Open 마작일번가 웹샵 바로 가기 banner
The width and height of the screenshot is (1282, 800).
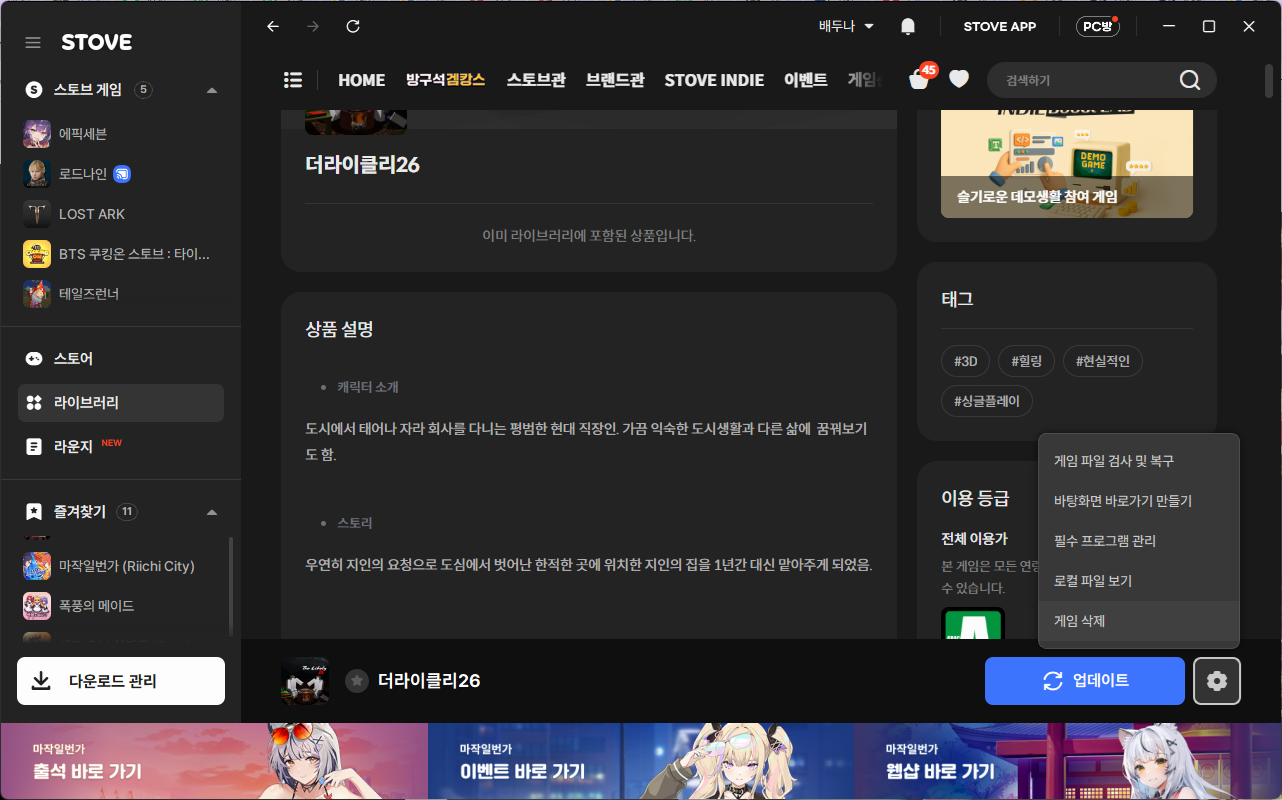[x=1068, y=761]
